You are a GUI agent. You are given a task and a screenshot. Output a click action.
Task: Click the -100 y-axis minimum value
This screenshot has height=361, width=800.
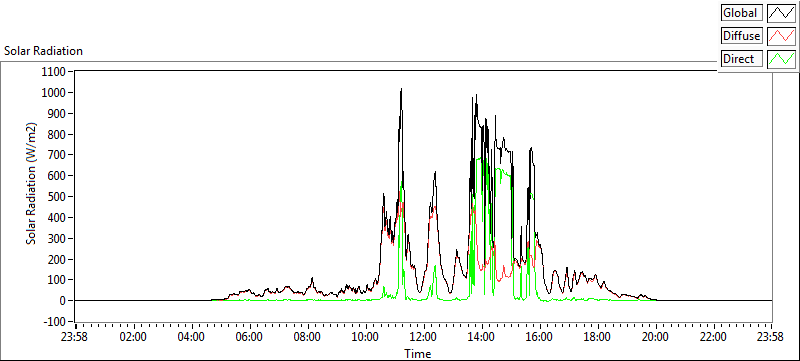[x=56, y=322]
